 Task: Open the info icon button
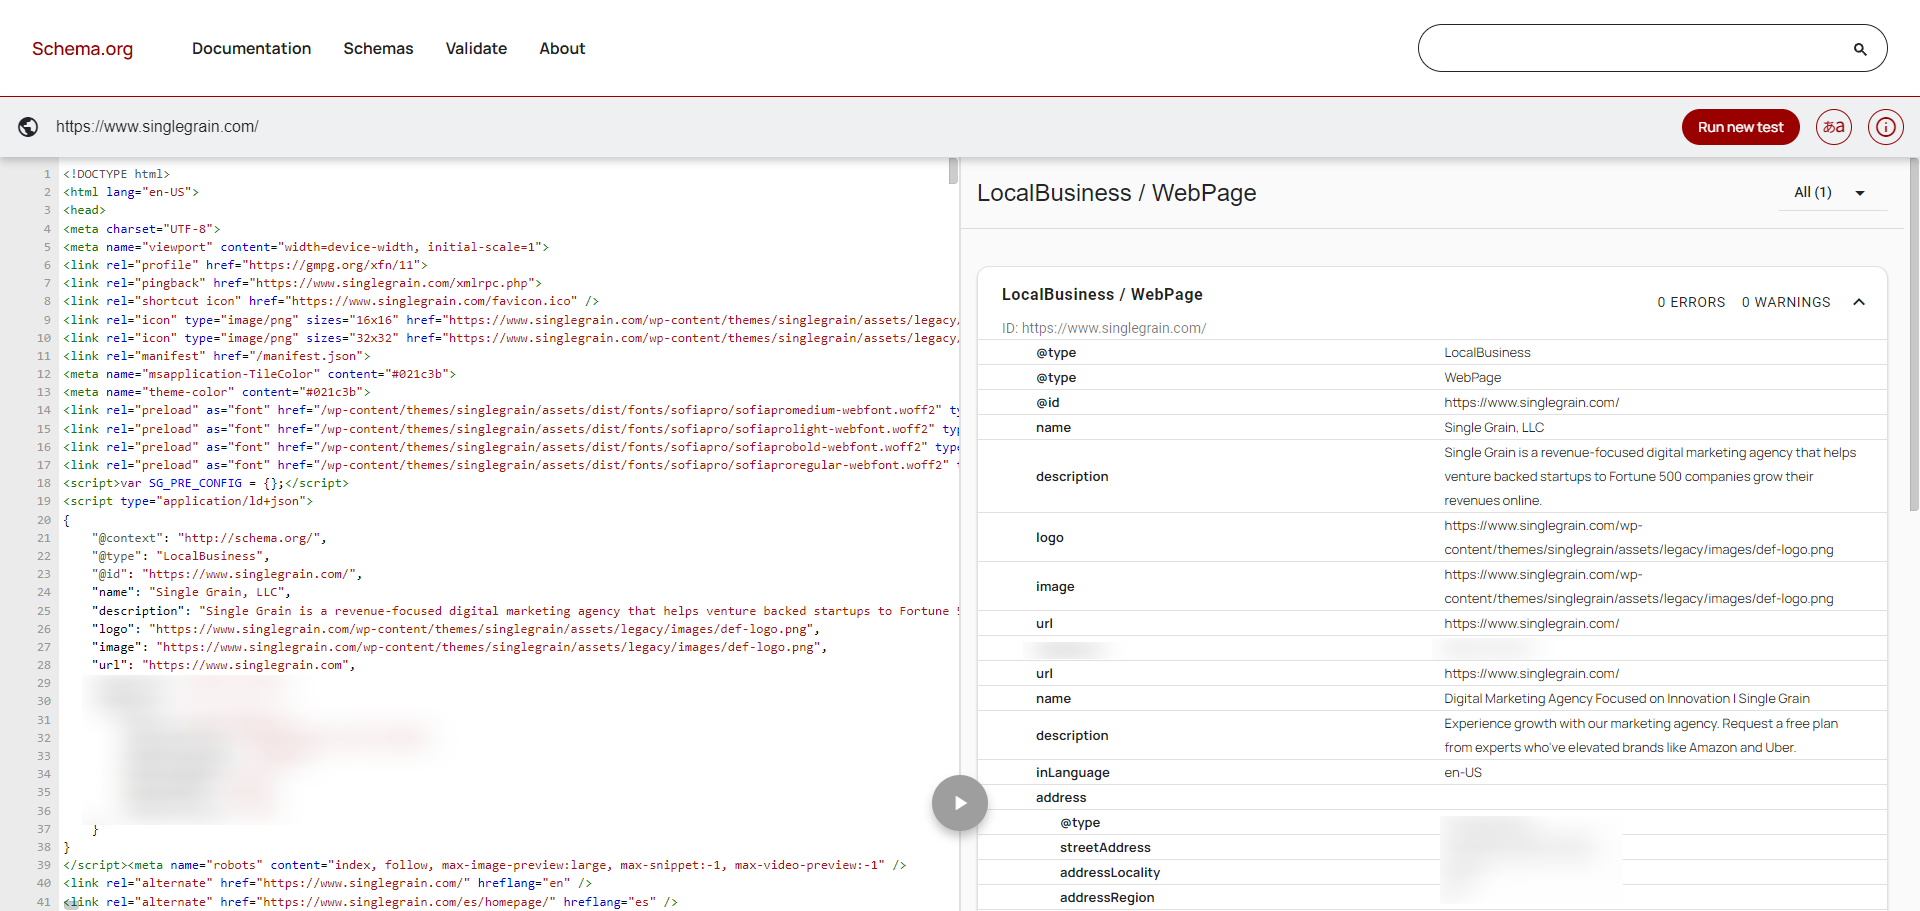(1885, 127)
